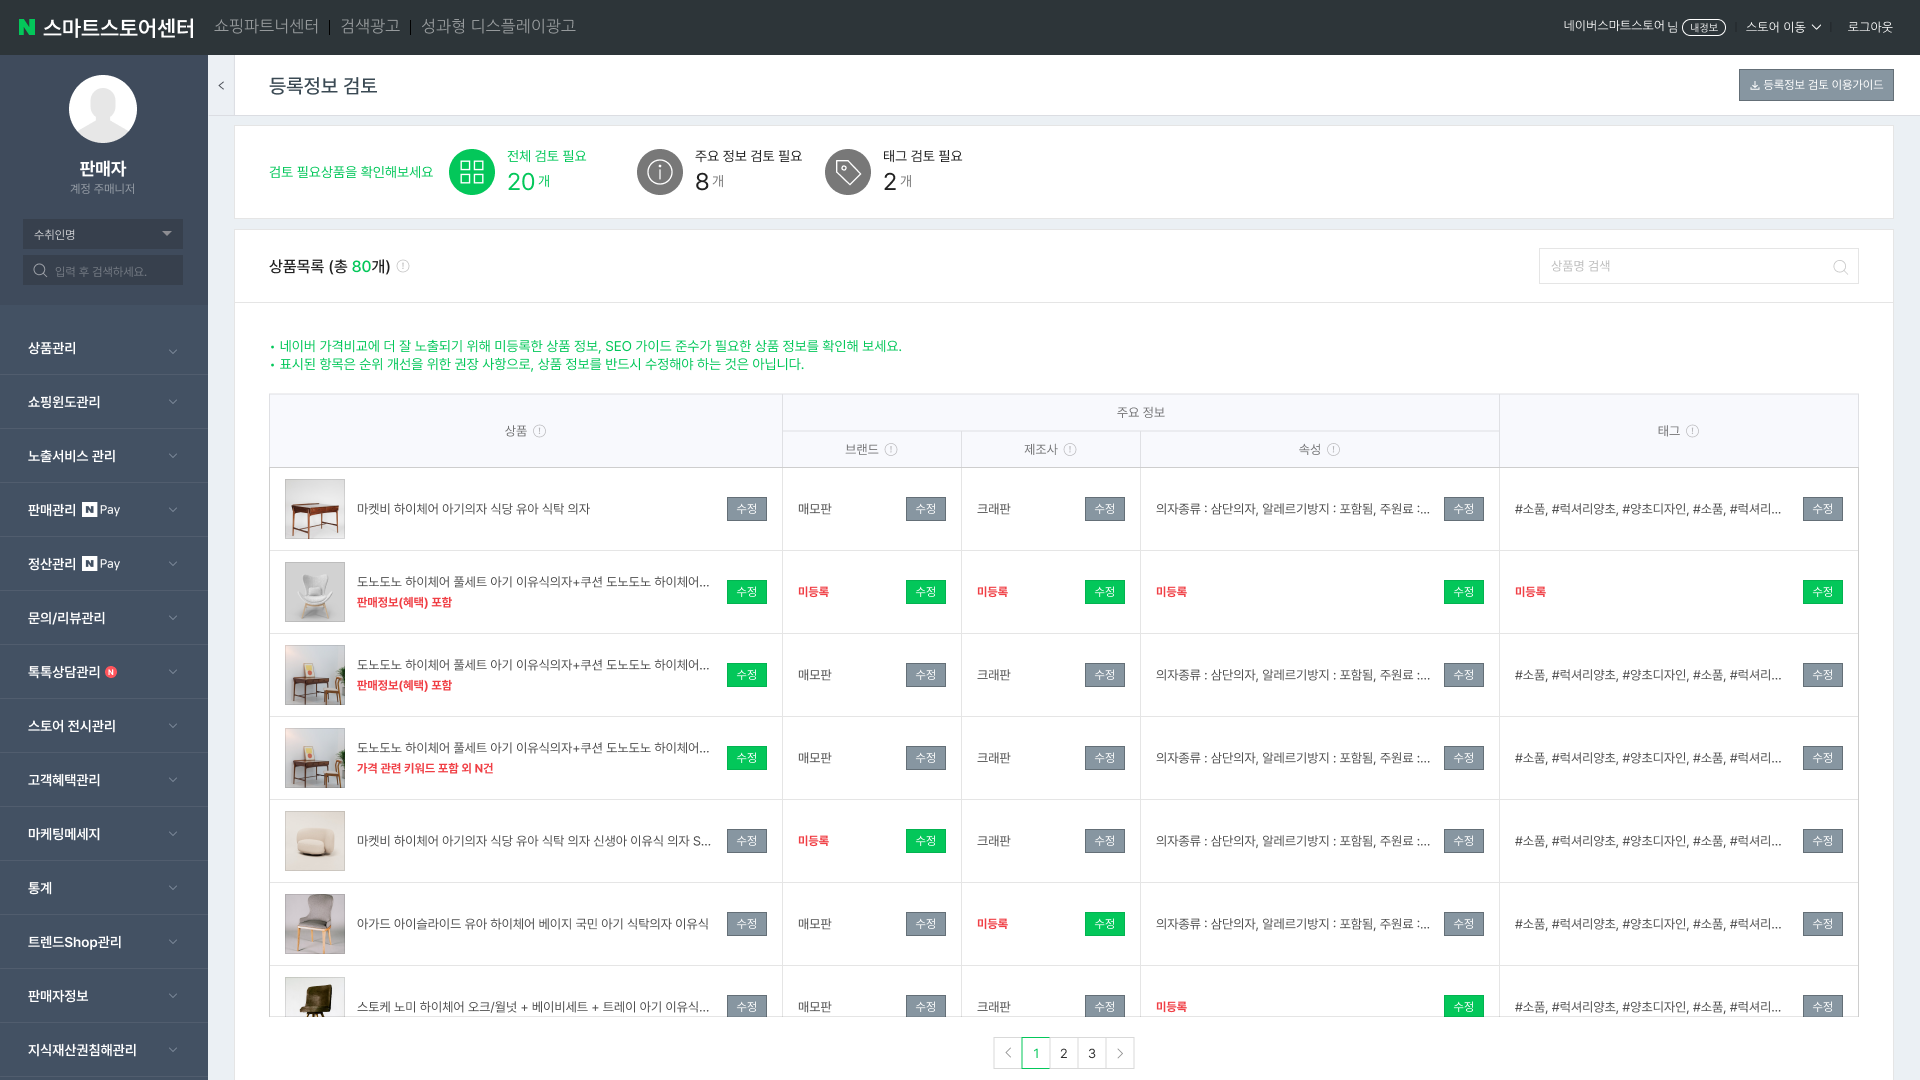Viewport: 1920px width, 1080px height.
Task: Click the first product's desk thumbnail
Action: tap(315, 509)
